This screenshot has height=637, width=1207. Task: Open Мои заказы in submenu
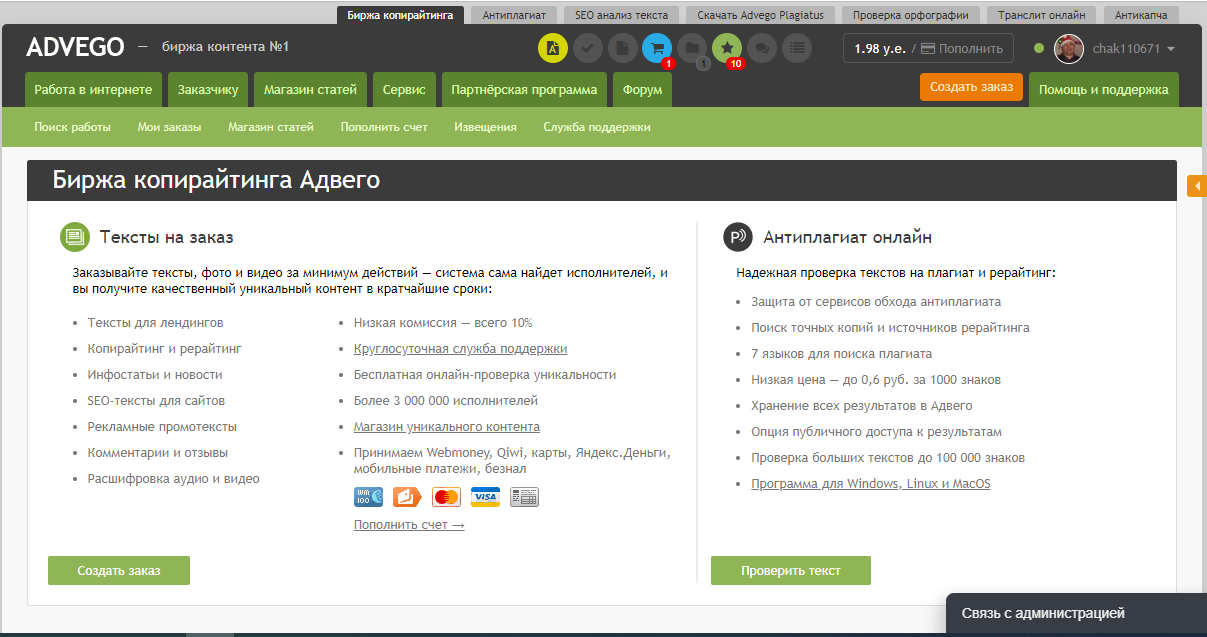169,127
